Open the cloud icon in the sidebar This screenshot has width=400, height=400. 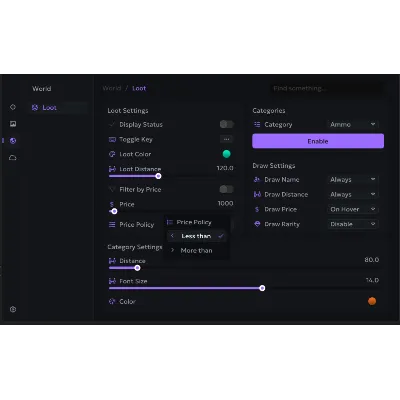click(x=13, y=157)
